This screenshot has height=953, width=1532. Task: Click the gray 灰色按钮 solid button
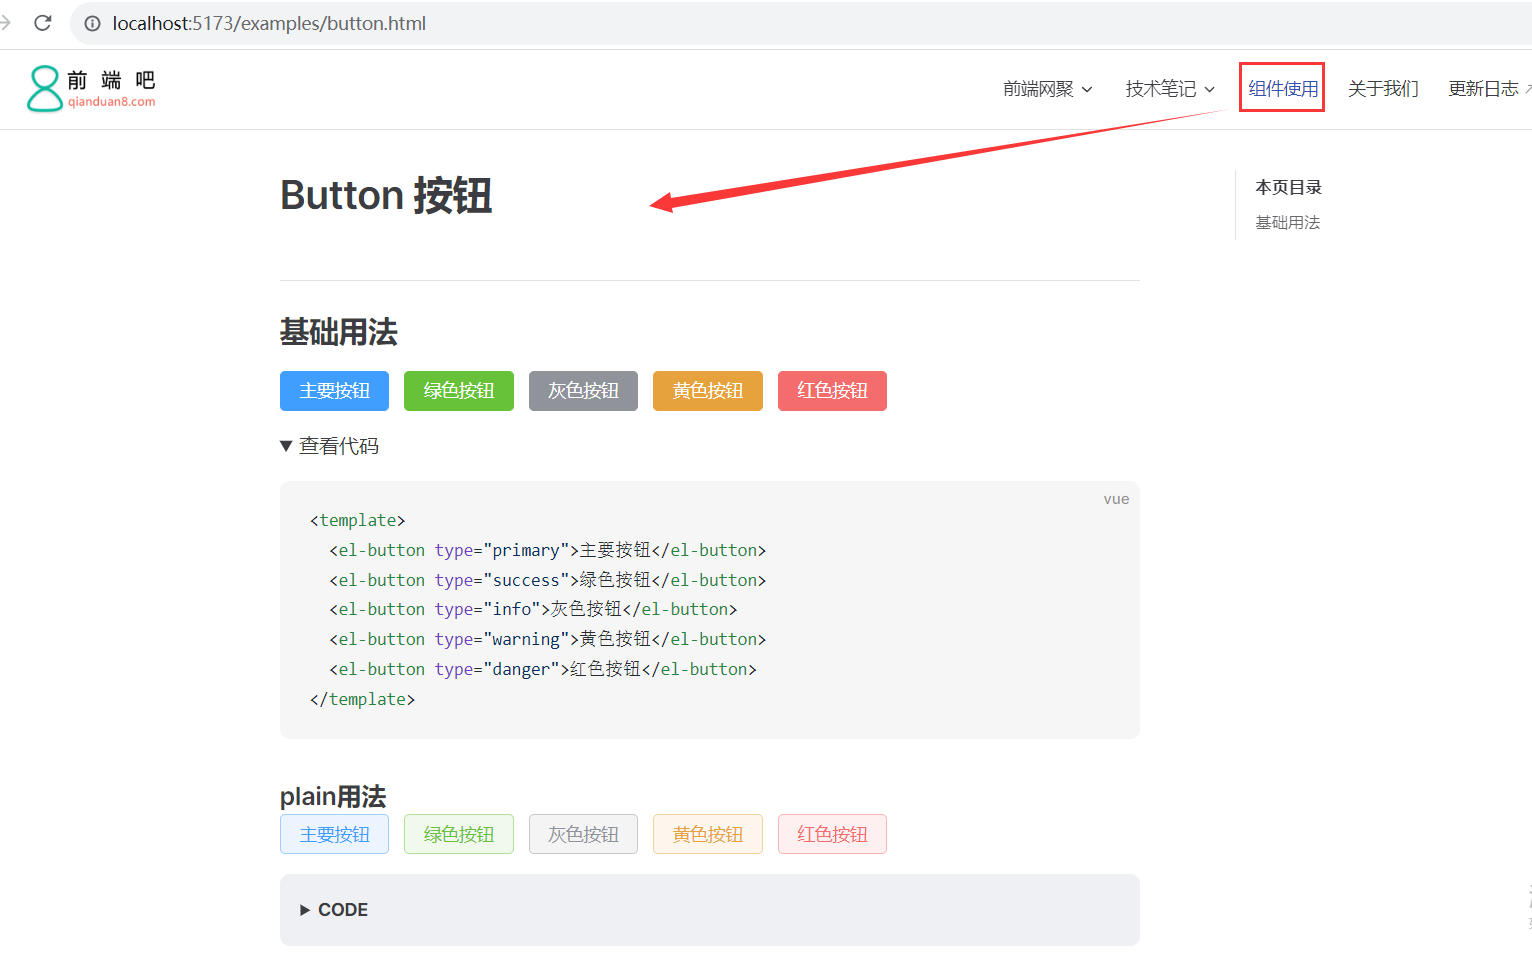(x=583, y=391)
